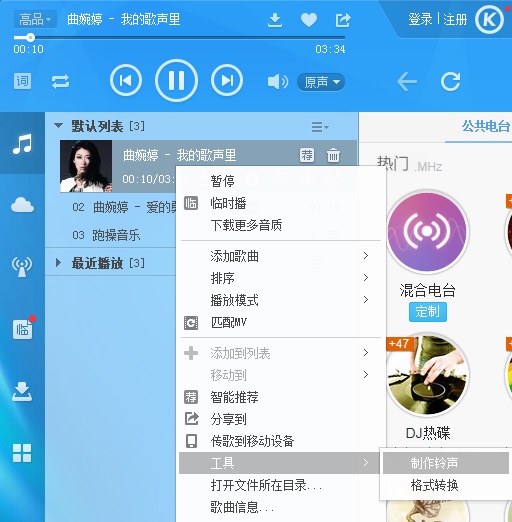Image resolution: width=512 pixels, height=522 pixels.
Task: Delete the playing song with trash icon
Action: point(333,155)
